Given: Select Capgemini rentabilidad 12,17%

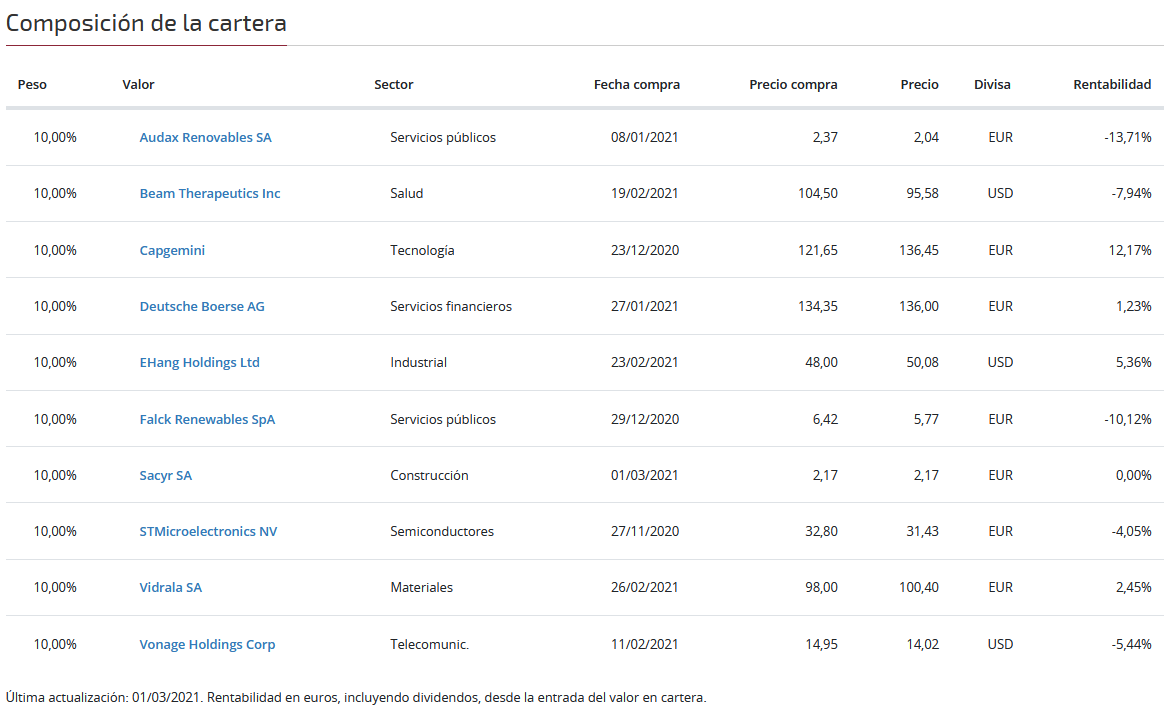Looking at the screenshot, I should coord(1130,250).
